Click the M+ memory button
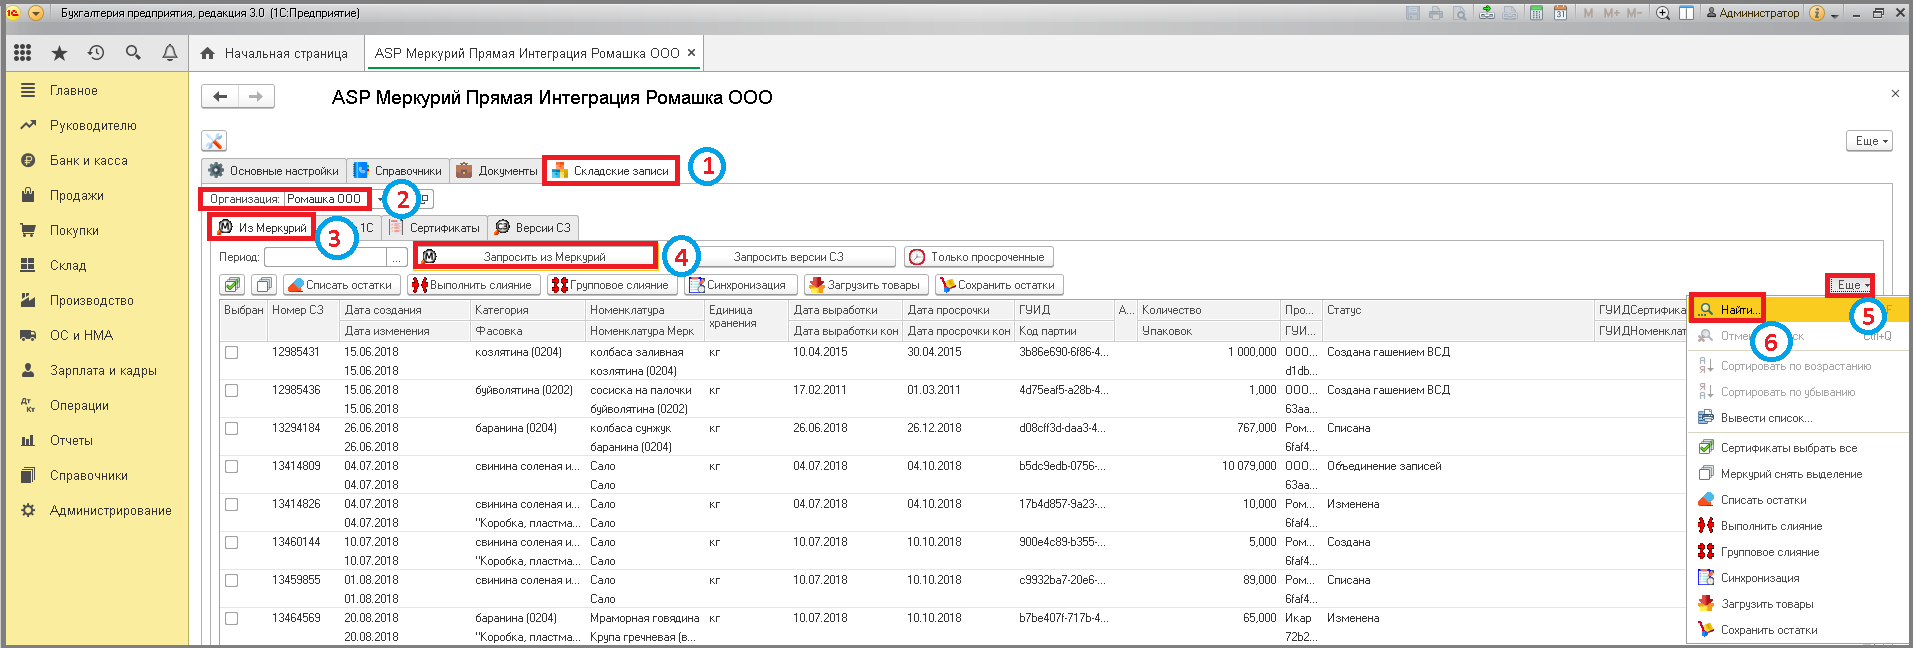1913x648 pixels. 1611,13
